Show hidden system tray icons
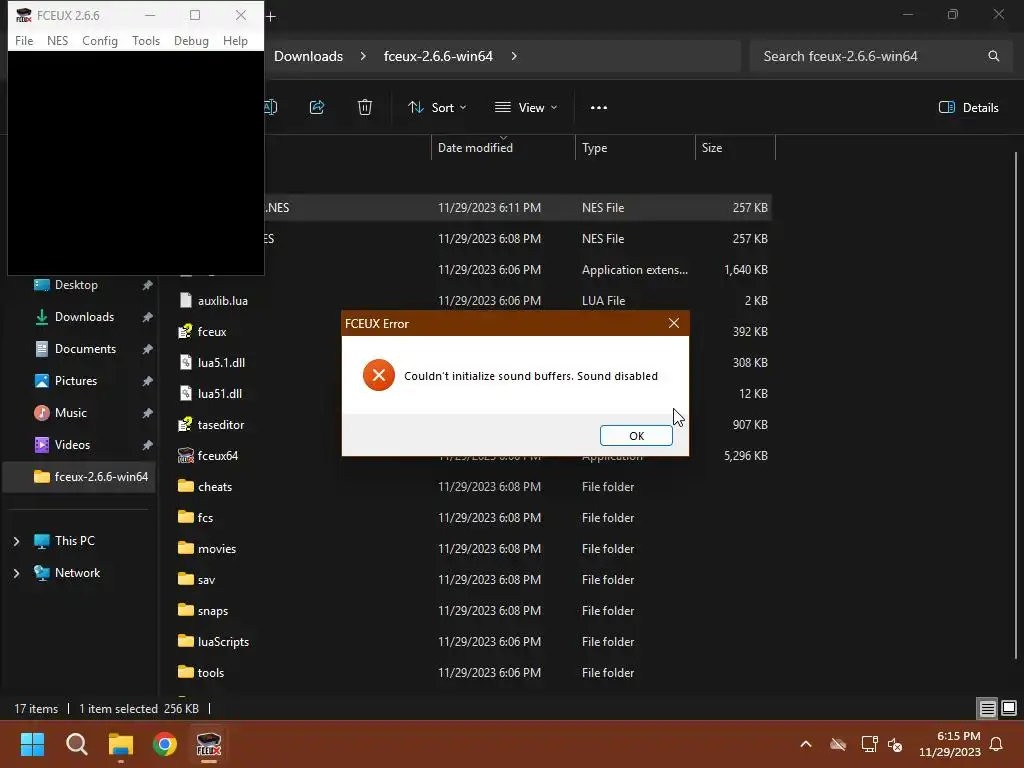 (806, 744)
